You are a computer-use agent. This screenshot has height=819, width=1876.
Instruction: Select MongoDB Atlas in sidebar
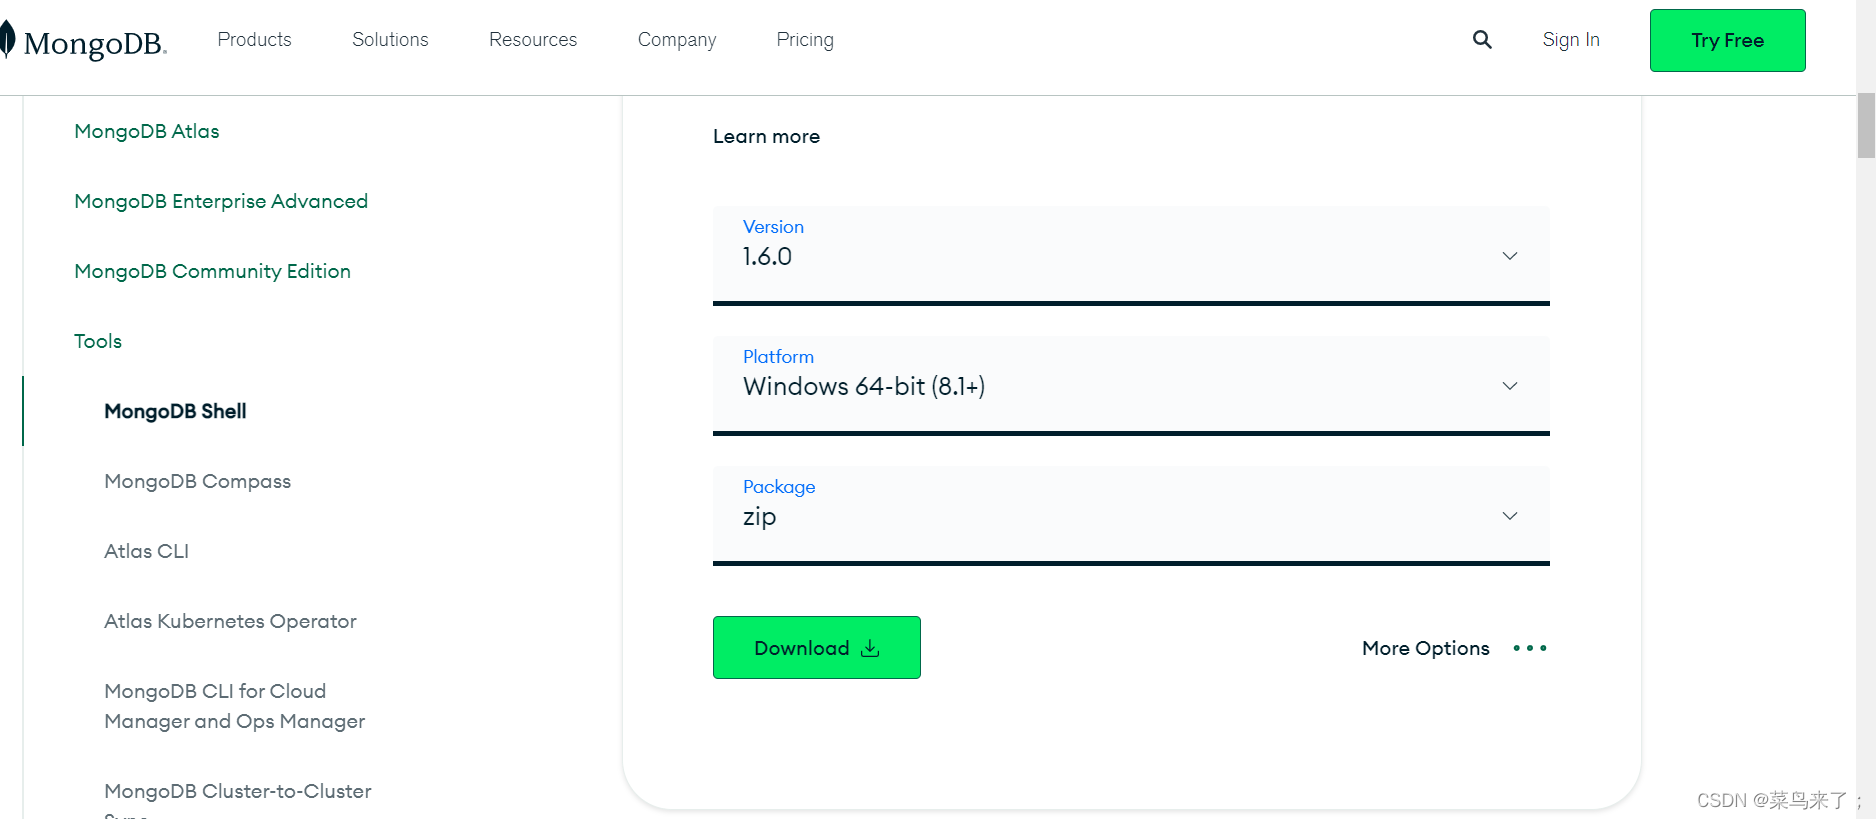tap(147, 131)
